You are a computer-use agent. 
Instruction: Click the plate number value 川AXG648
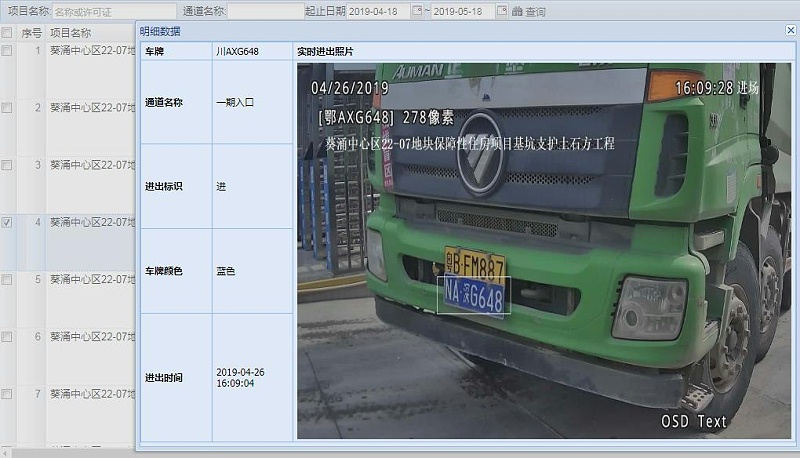coord(237,52)
